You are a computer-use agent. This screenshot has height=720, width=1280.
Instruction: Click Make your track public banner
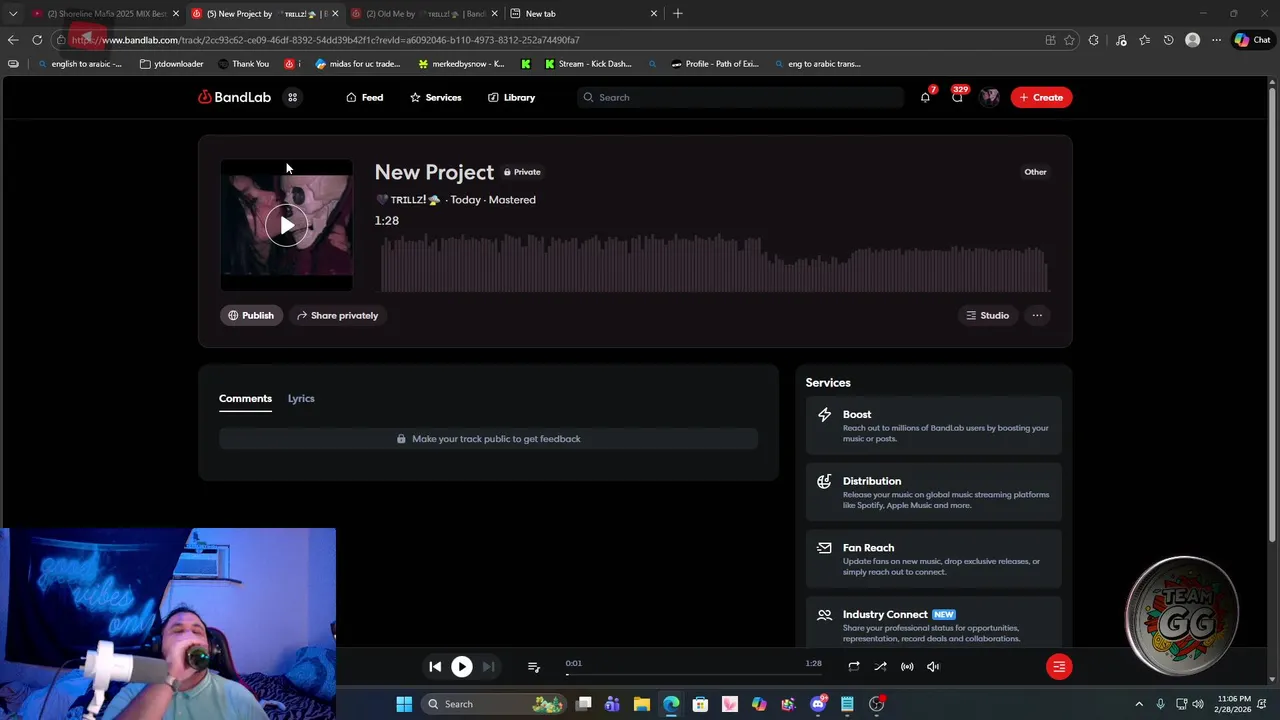(x=488, y=439)
